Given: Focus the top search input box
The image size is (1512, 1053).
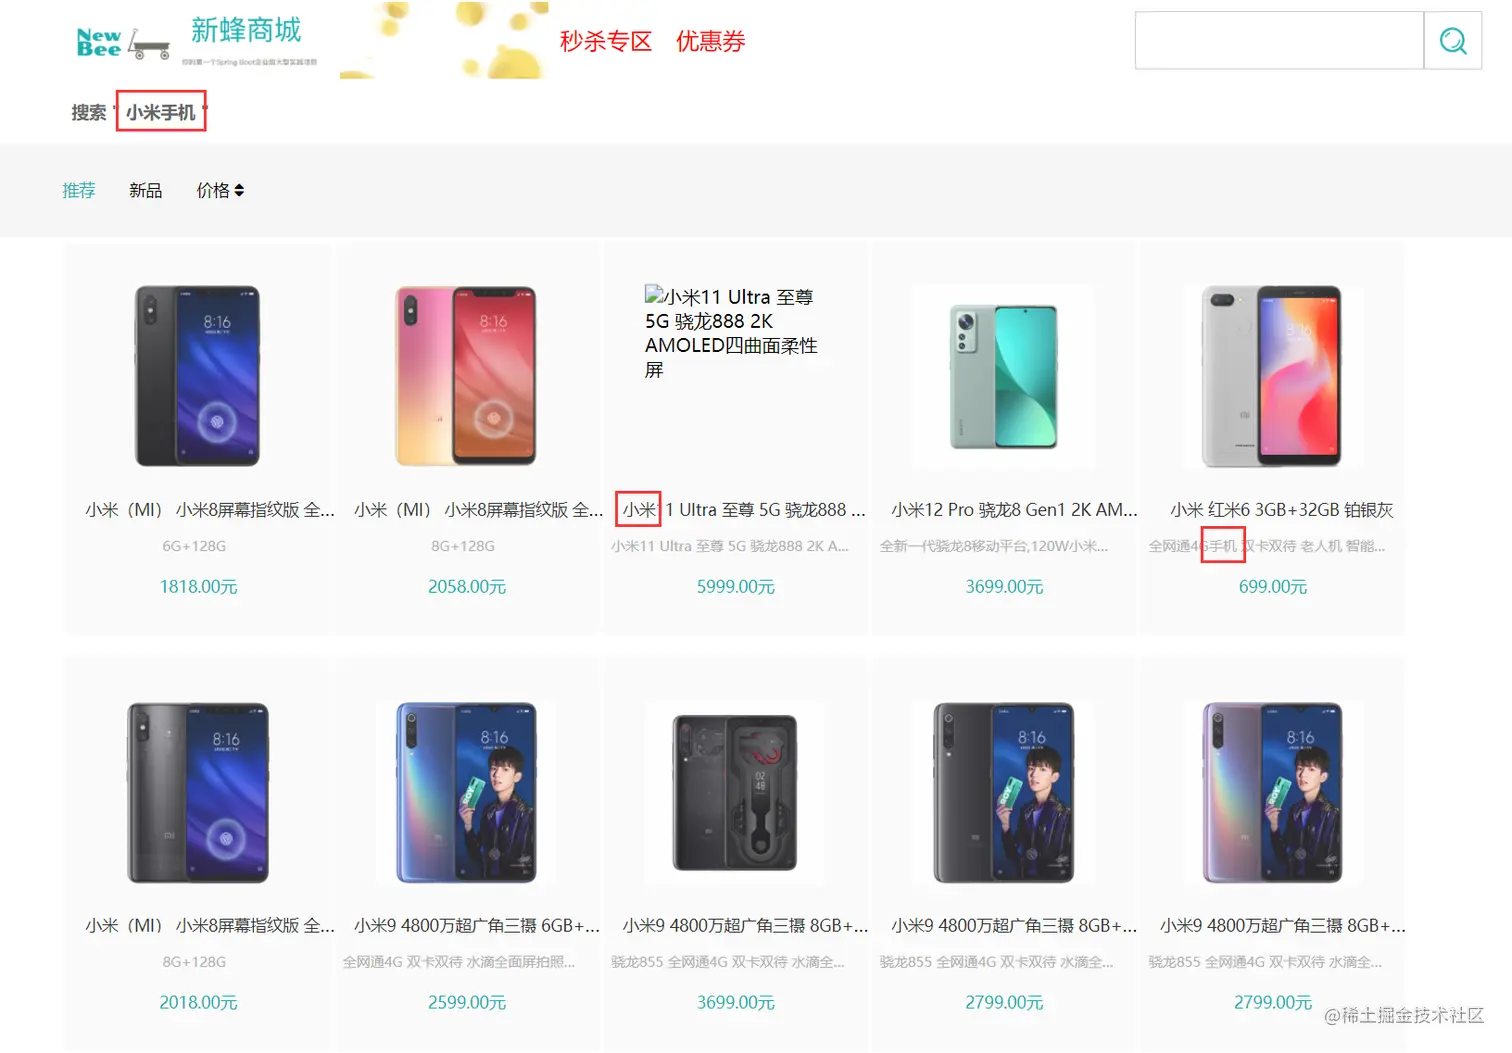Looking at the screenshot, I should (x=1279, y=41).
